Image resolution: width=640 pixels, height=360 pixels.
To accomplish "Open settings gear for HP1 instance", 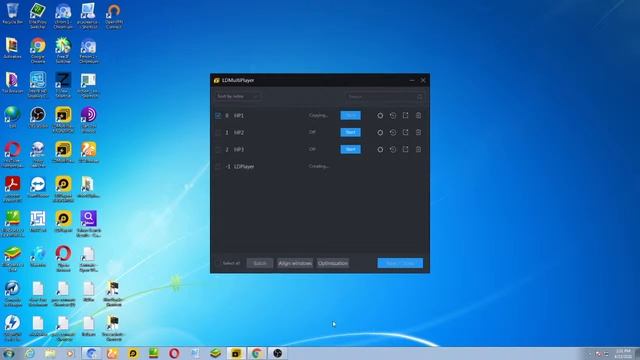I will (x=380, y=116).
